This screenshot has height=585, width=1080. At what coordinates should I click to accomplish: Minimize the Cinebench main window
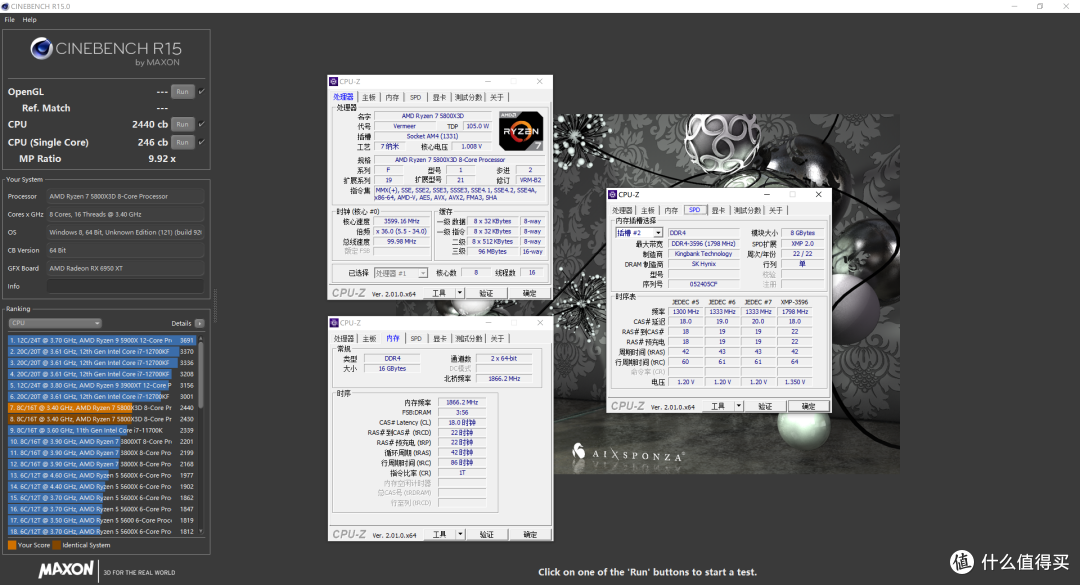click(x=1014, y=6)
